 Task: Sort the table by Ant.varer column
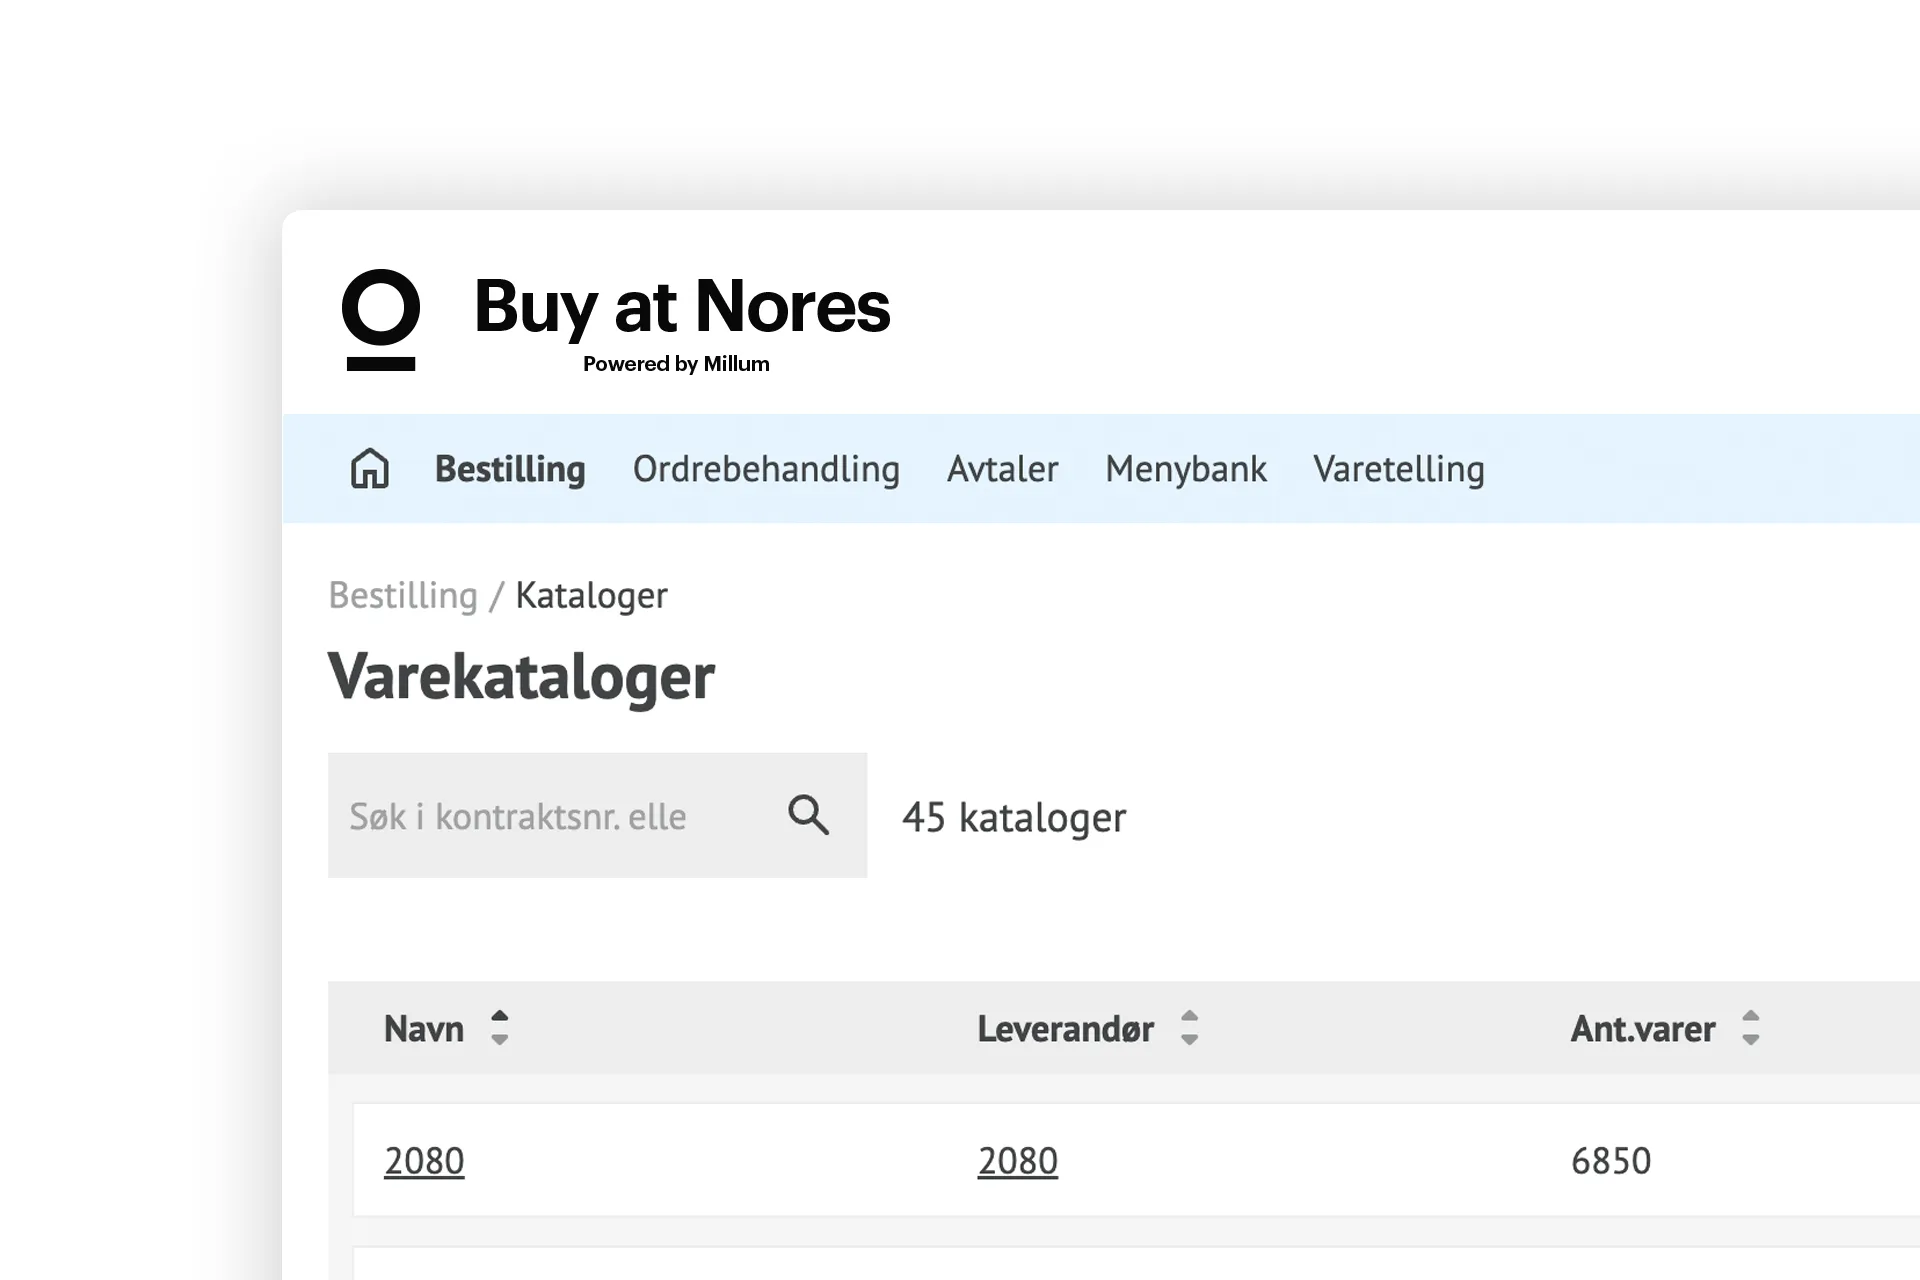[1751, 1028]
